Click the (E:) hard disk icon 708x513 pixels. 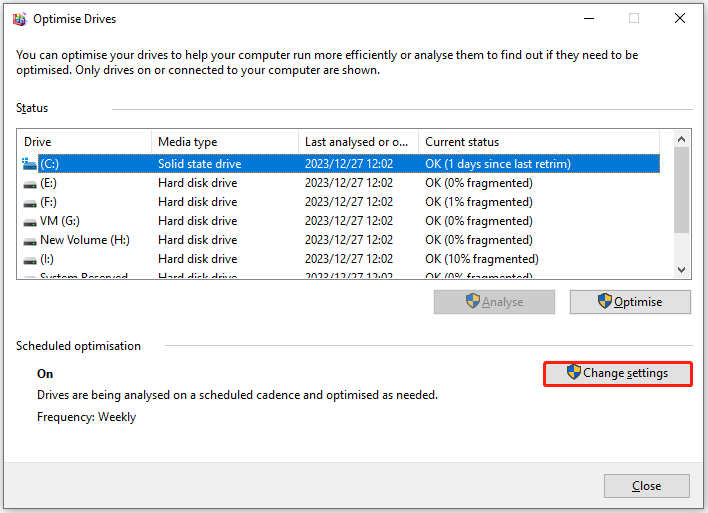pyautogui.click(x=29, y=183)
